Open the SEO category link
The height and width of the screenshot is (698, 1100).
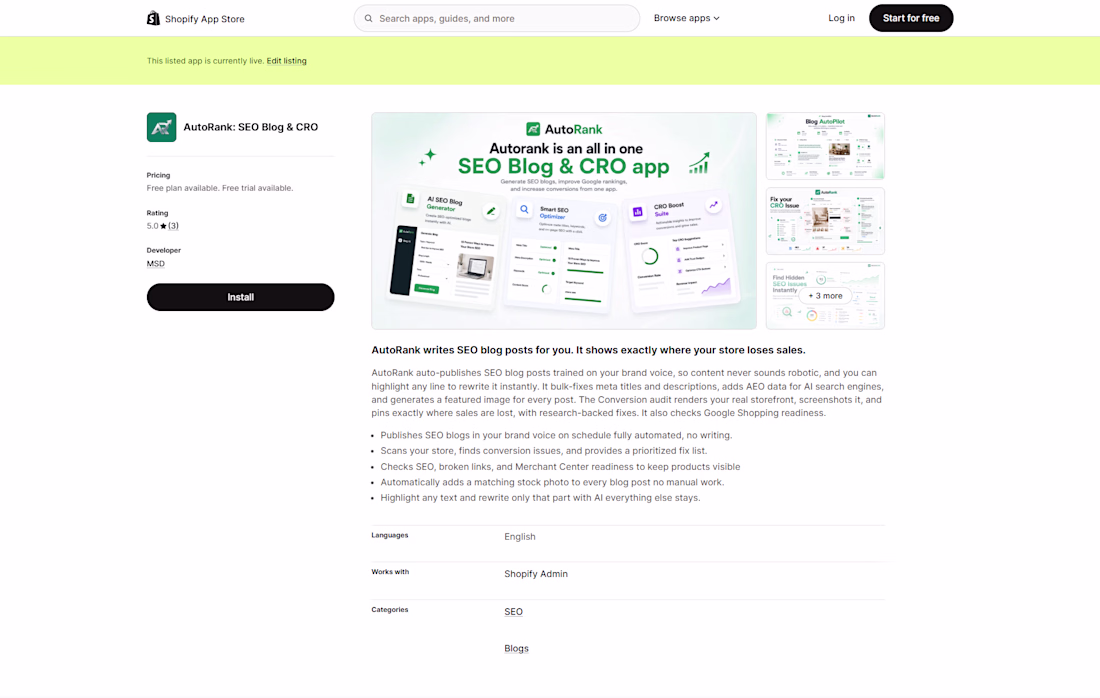point(514,612)
